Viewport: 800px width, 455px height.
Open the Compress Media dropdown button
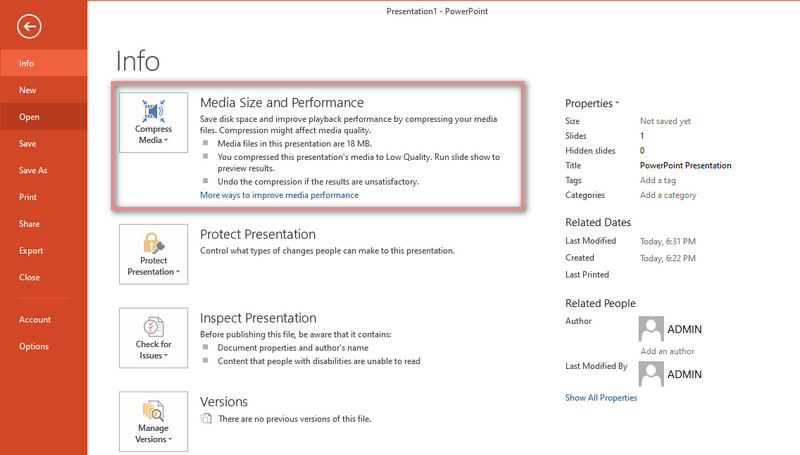[x=153, y=123]
